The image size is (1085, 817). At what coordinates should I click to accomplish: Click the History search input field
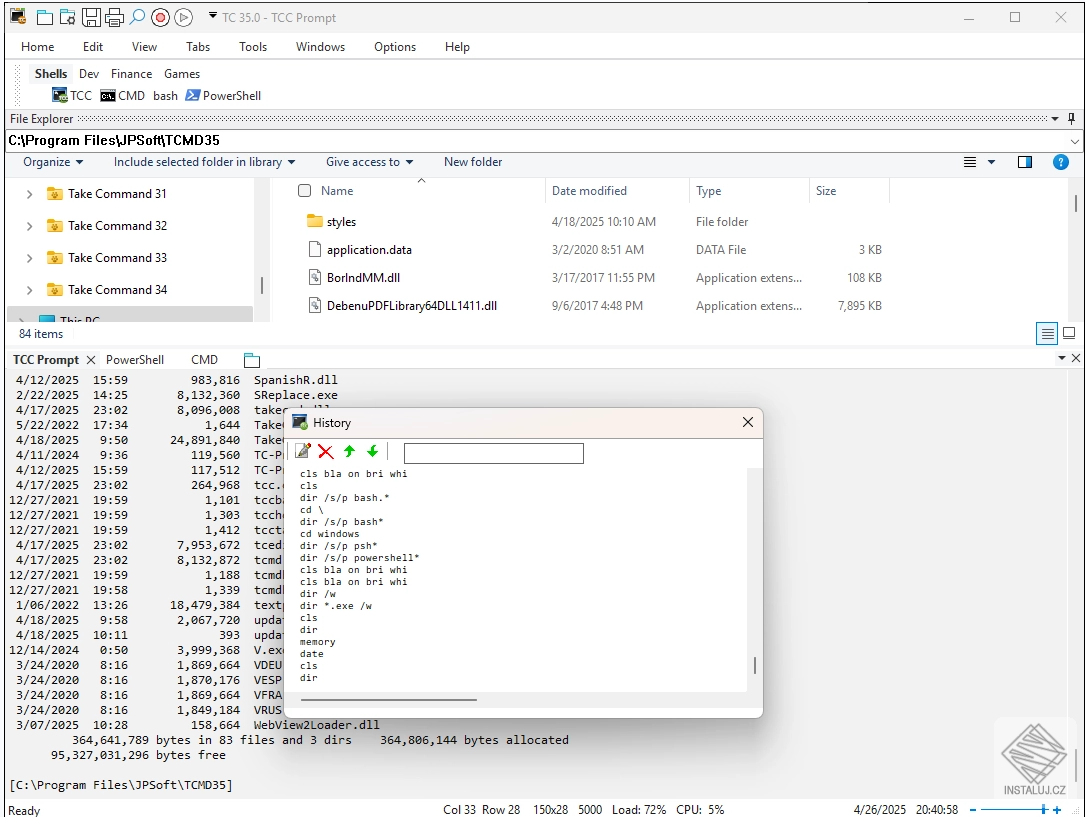(x=493, y=453)
